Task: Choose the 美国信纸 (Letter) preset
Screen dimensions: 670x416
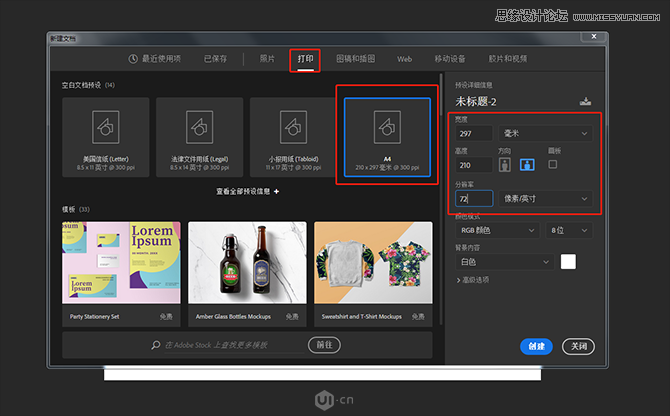Action: point(106,137)
